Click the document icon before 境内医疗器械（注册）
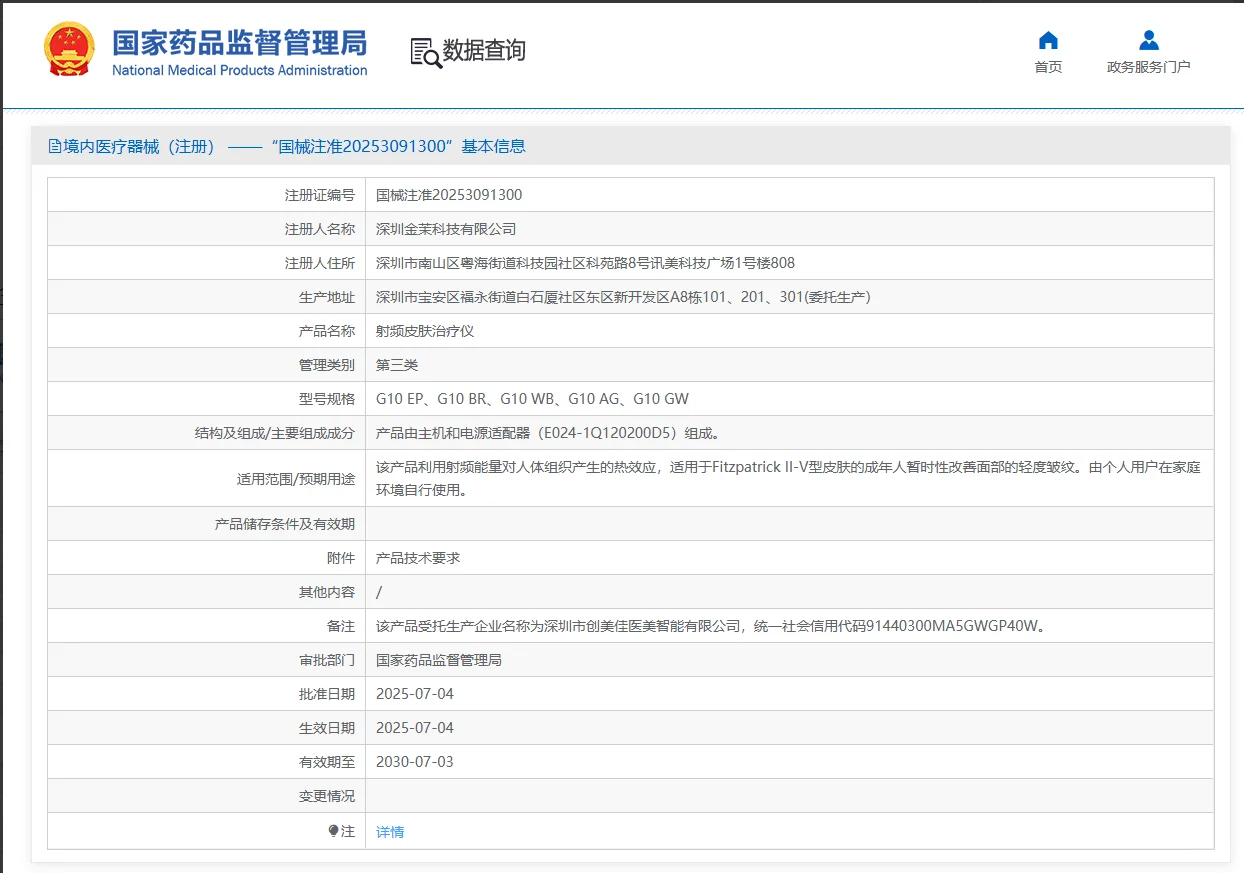Viewport: 1244px width, 873px height. [54, 146]
